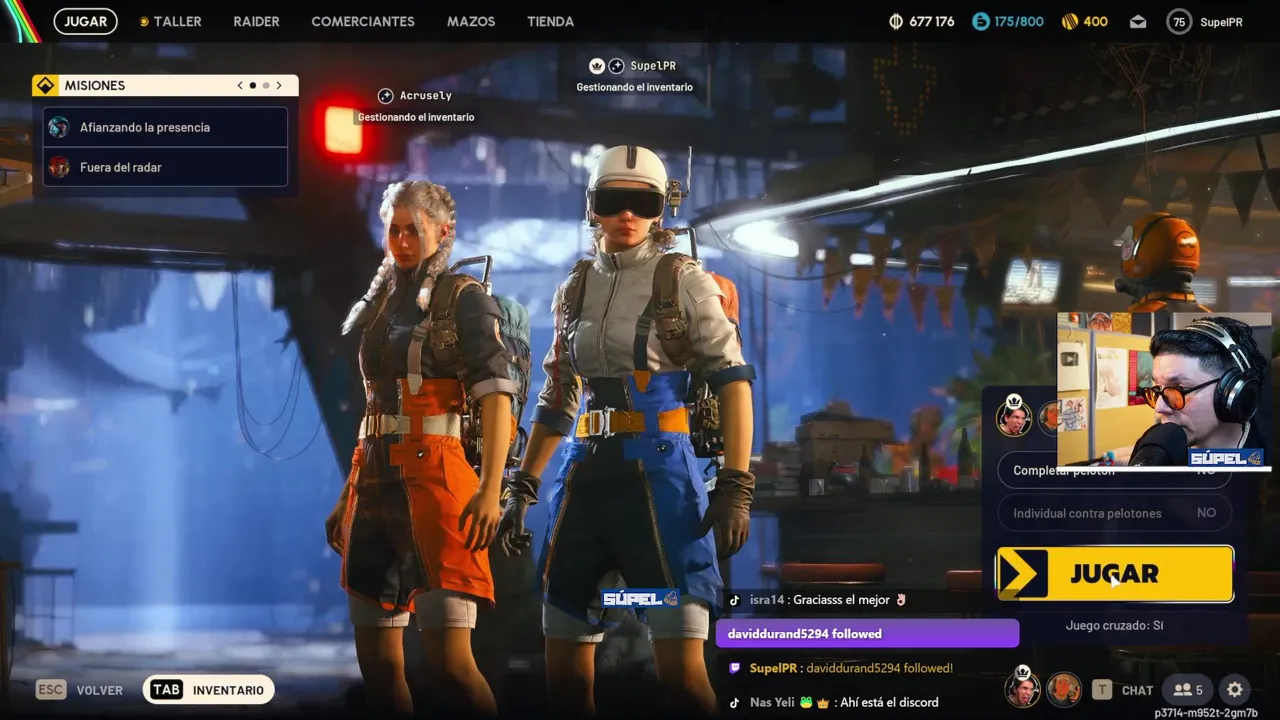Image resolution: width=1280 pixels, height=720 pixels.
Task: Click the Fuera del radar mission icon
Action: pyautogui.click(x=59, y=167)
